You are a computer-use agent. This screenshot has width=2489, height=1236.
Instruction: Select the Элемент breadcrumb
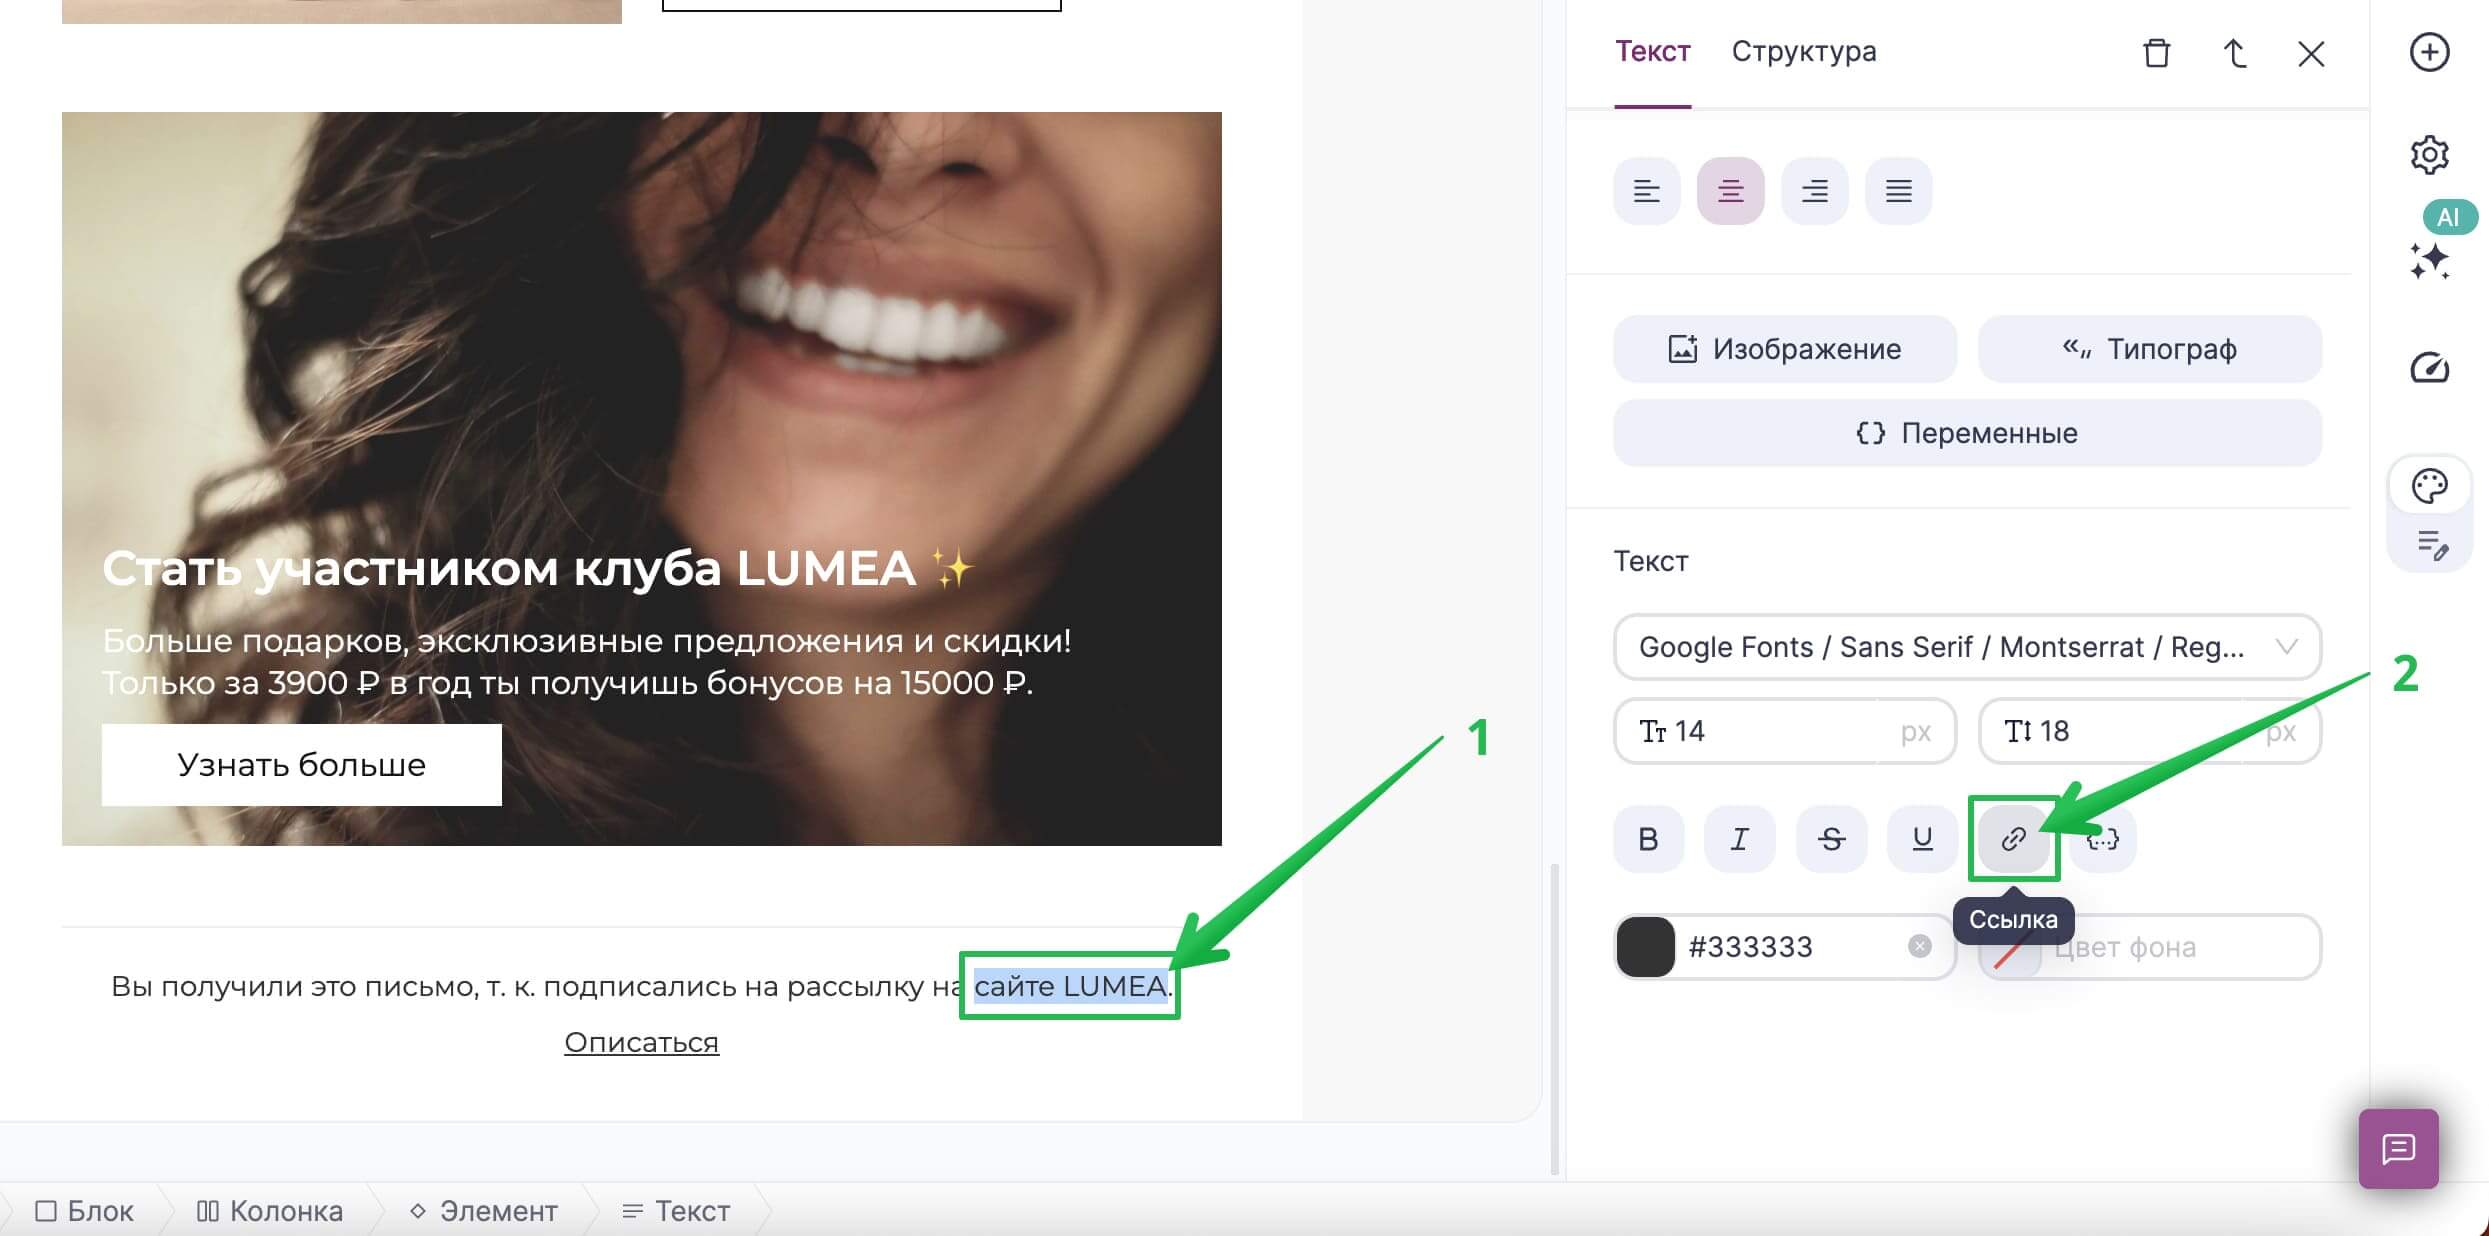tap(484, 1211)
